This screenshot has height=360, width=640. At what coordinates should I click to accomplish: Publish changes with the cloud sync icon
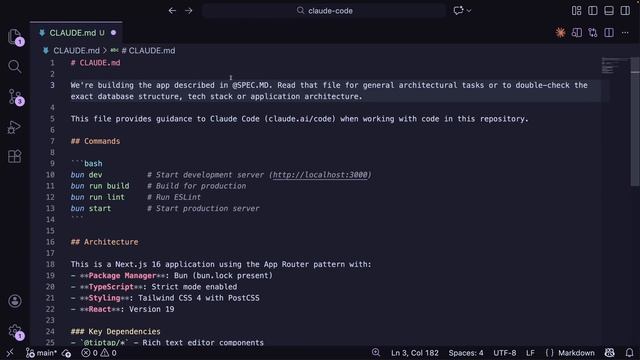pyautogui.click(x=67, y=353)
